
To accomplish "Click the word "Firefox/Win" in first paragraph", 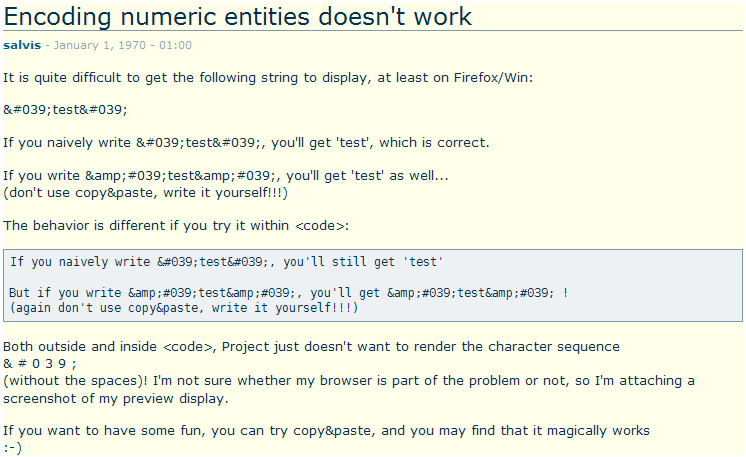I will pyautogui.click(x=491, y=78).
